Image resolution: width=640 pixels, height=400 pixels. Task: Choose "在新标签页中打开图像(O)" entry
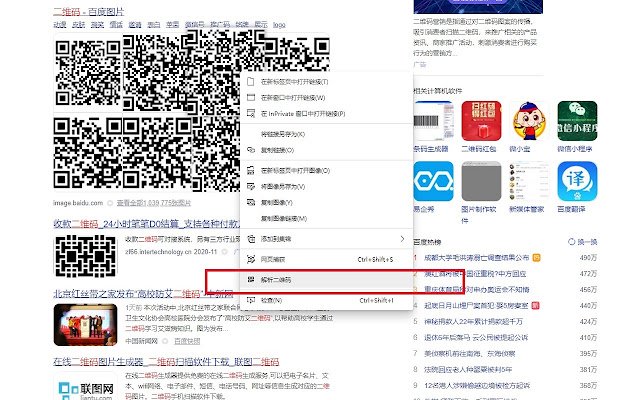click(327, 171)
